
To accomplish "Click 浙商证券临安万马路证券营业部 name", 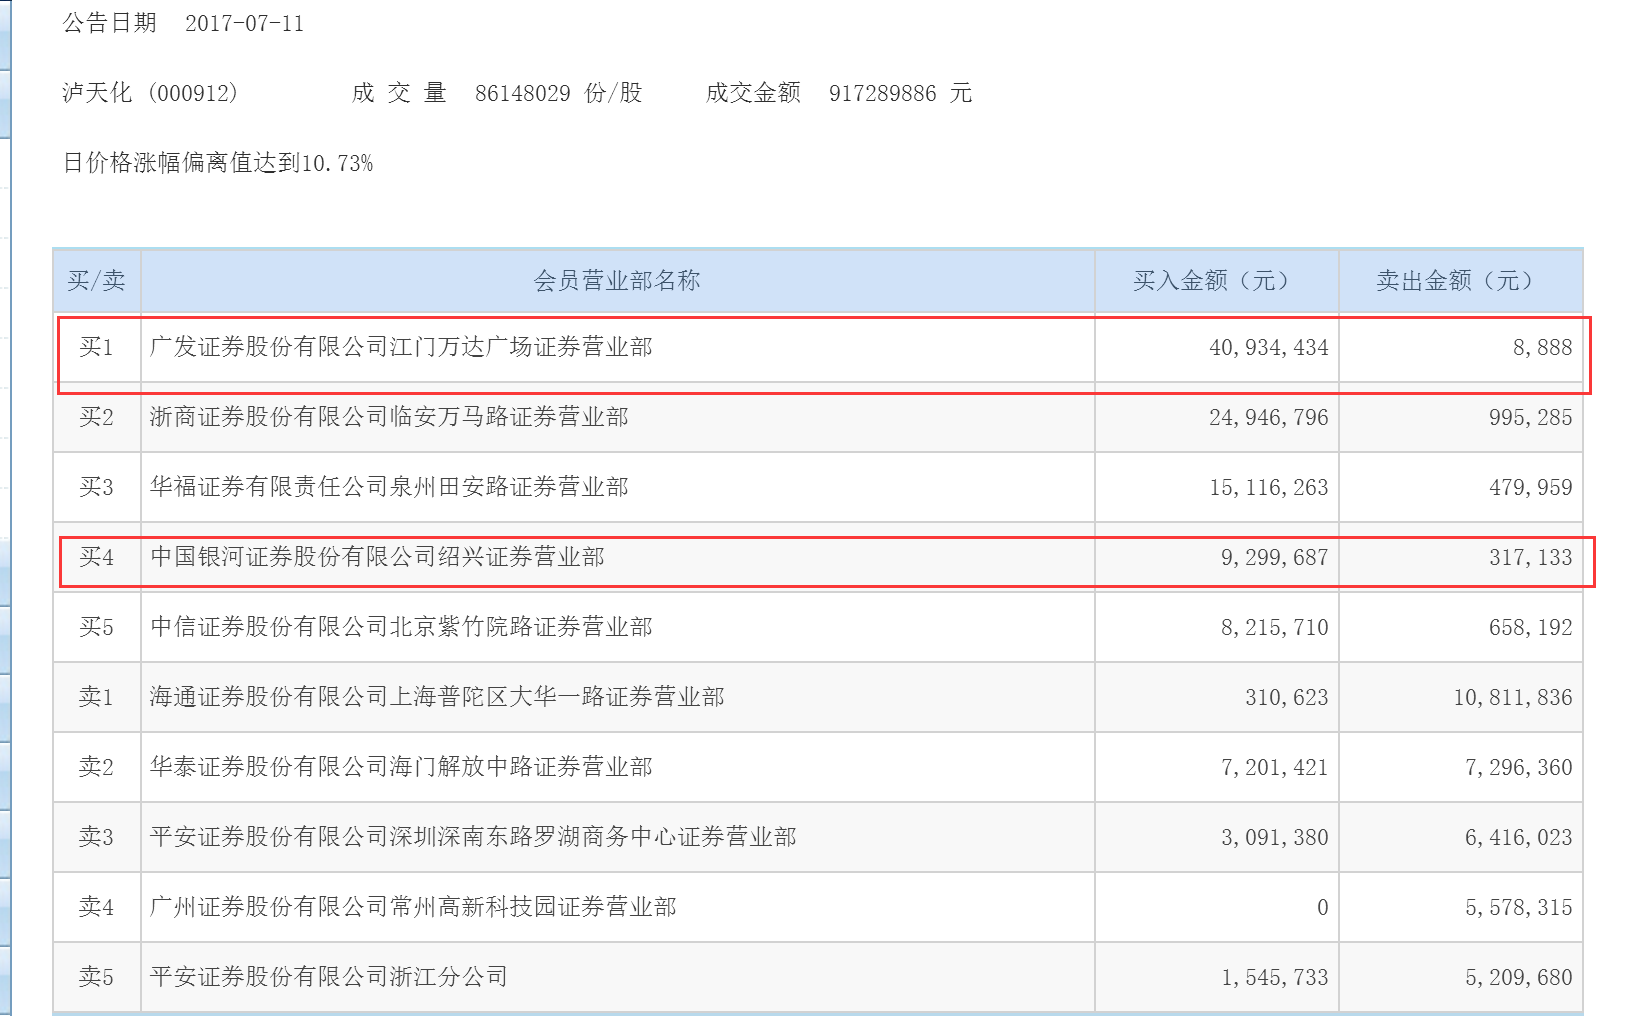I will pos(389,417).
